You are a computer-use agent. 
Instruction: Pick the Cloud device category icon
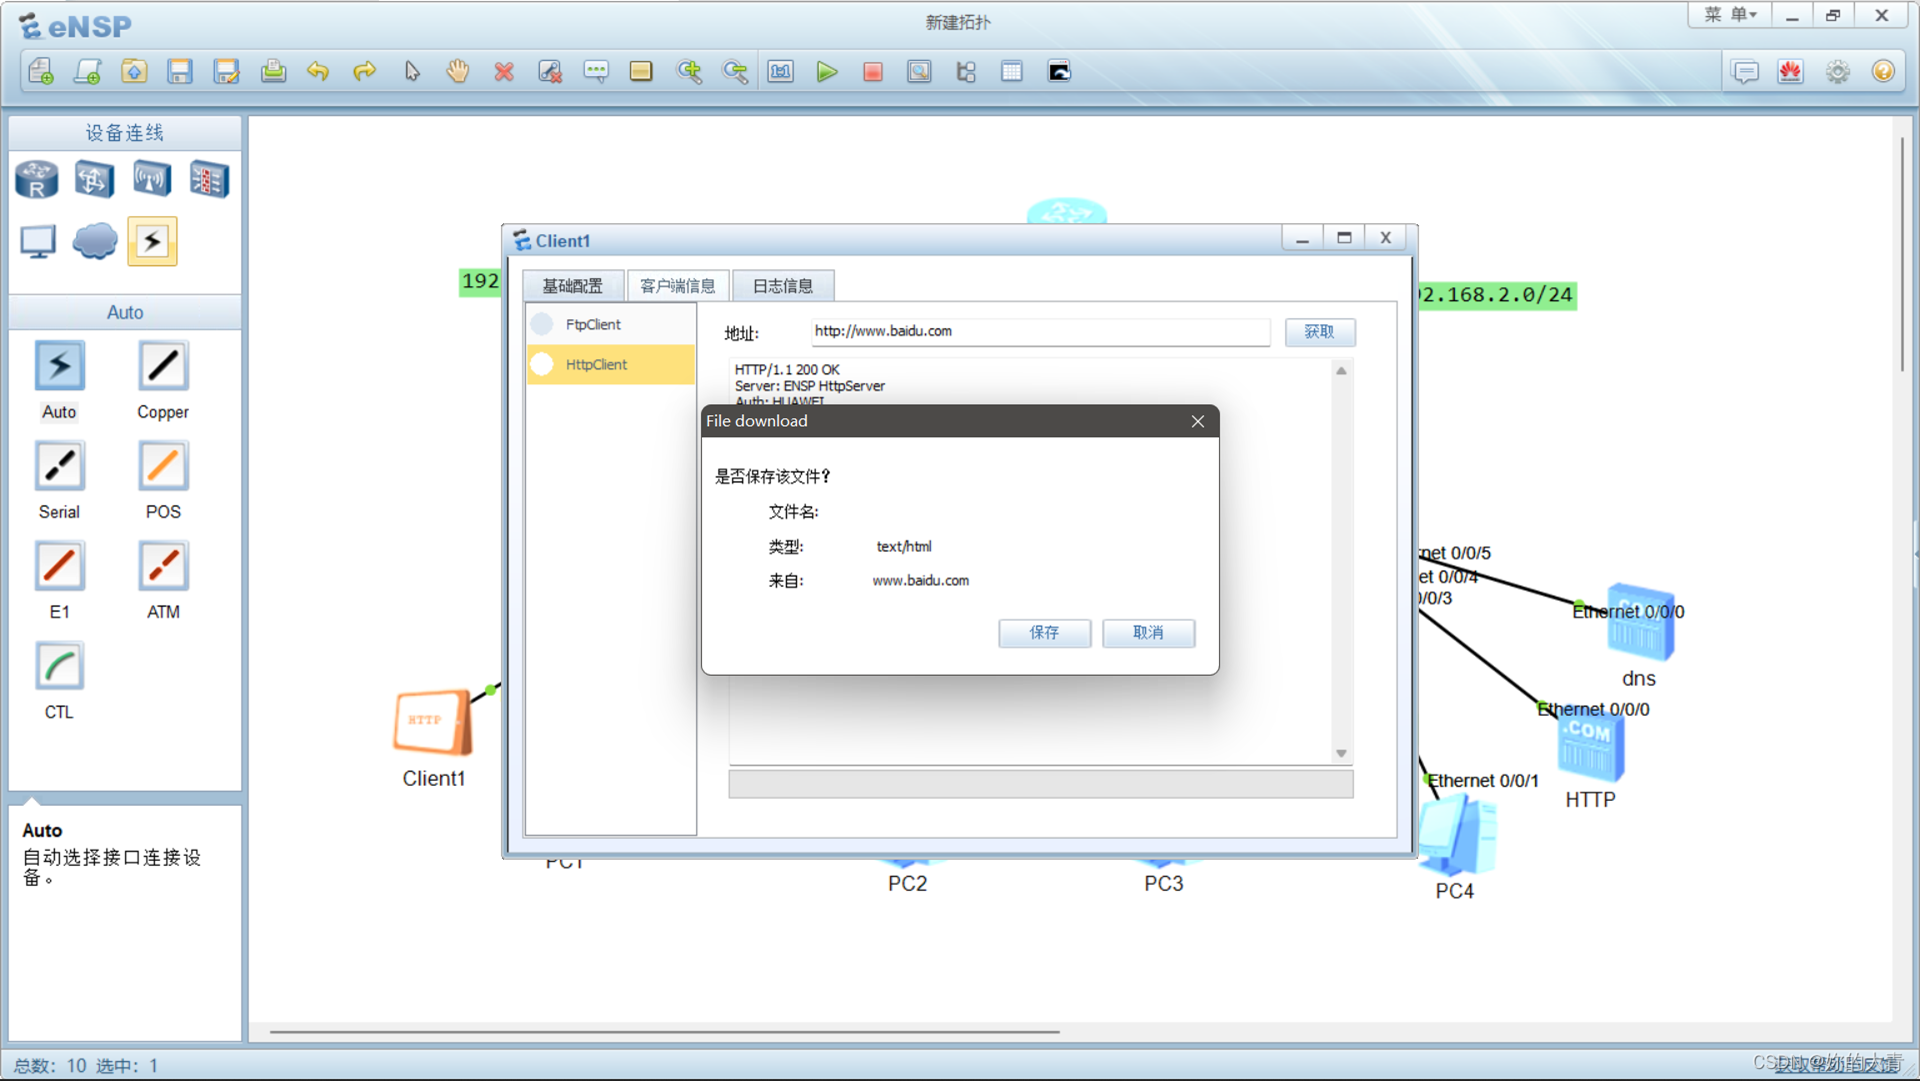pyautogui.click(x=95, y=241)
